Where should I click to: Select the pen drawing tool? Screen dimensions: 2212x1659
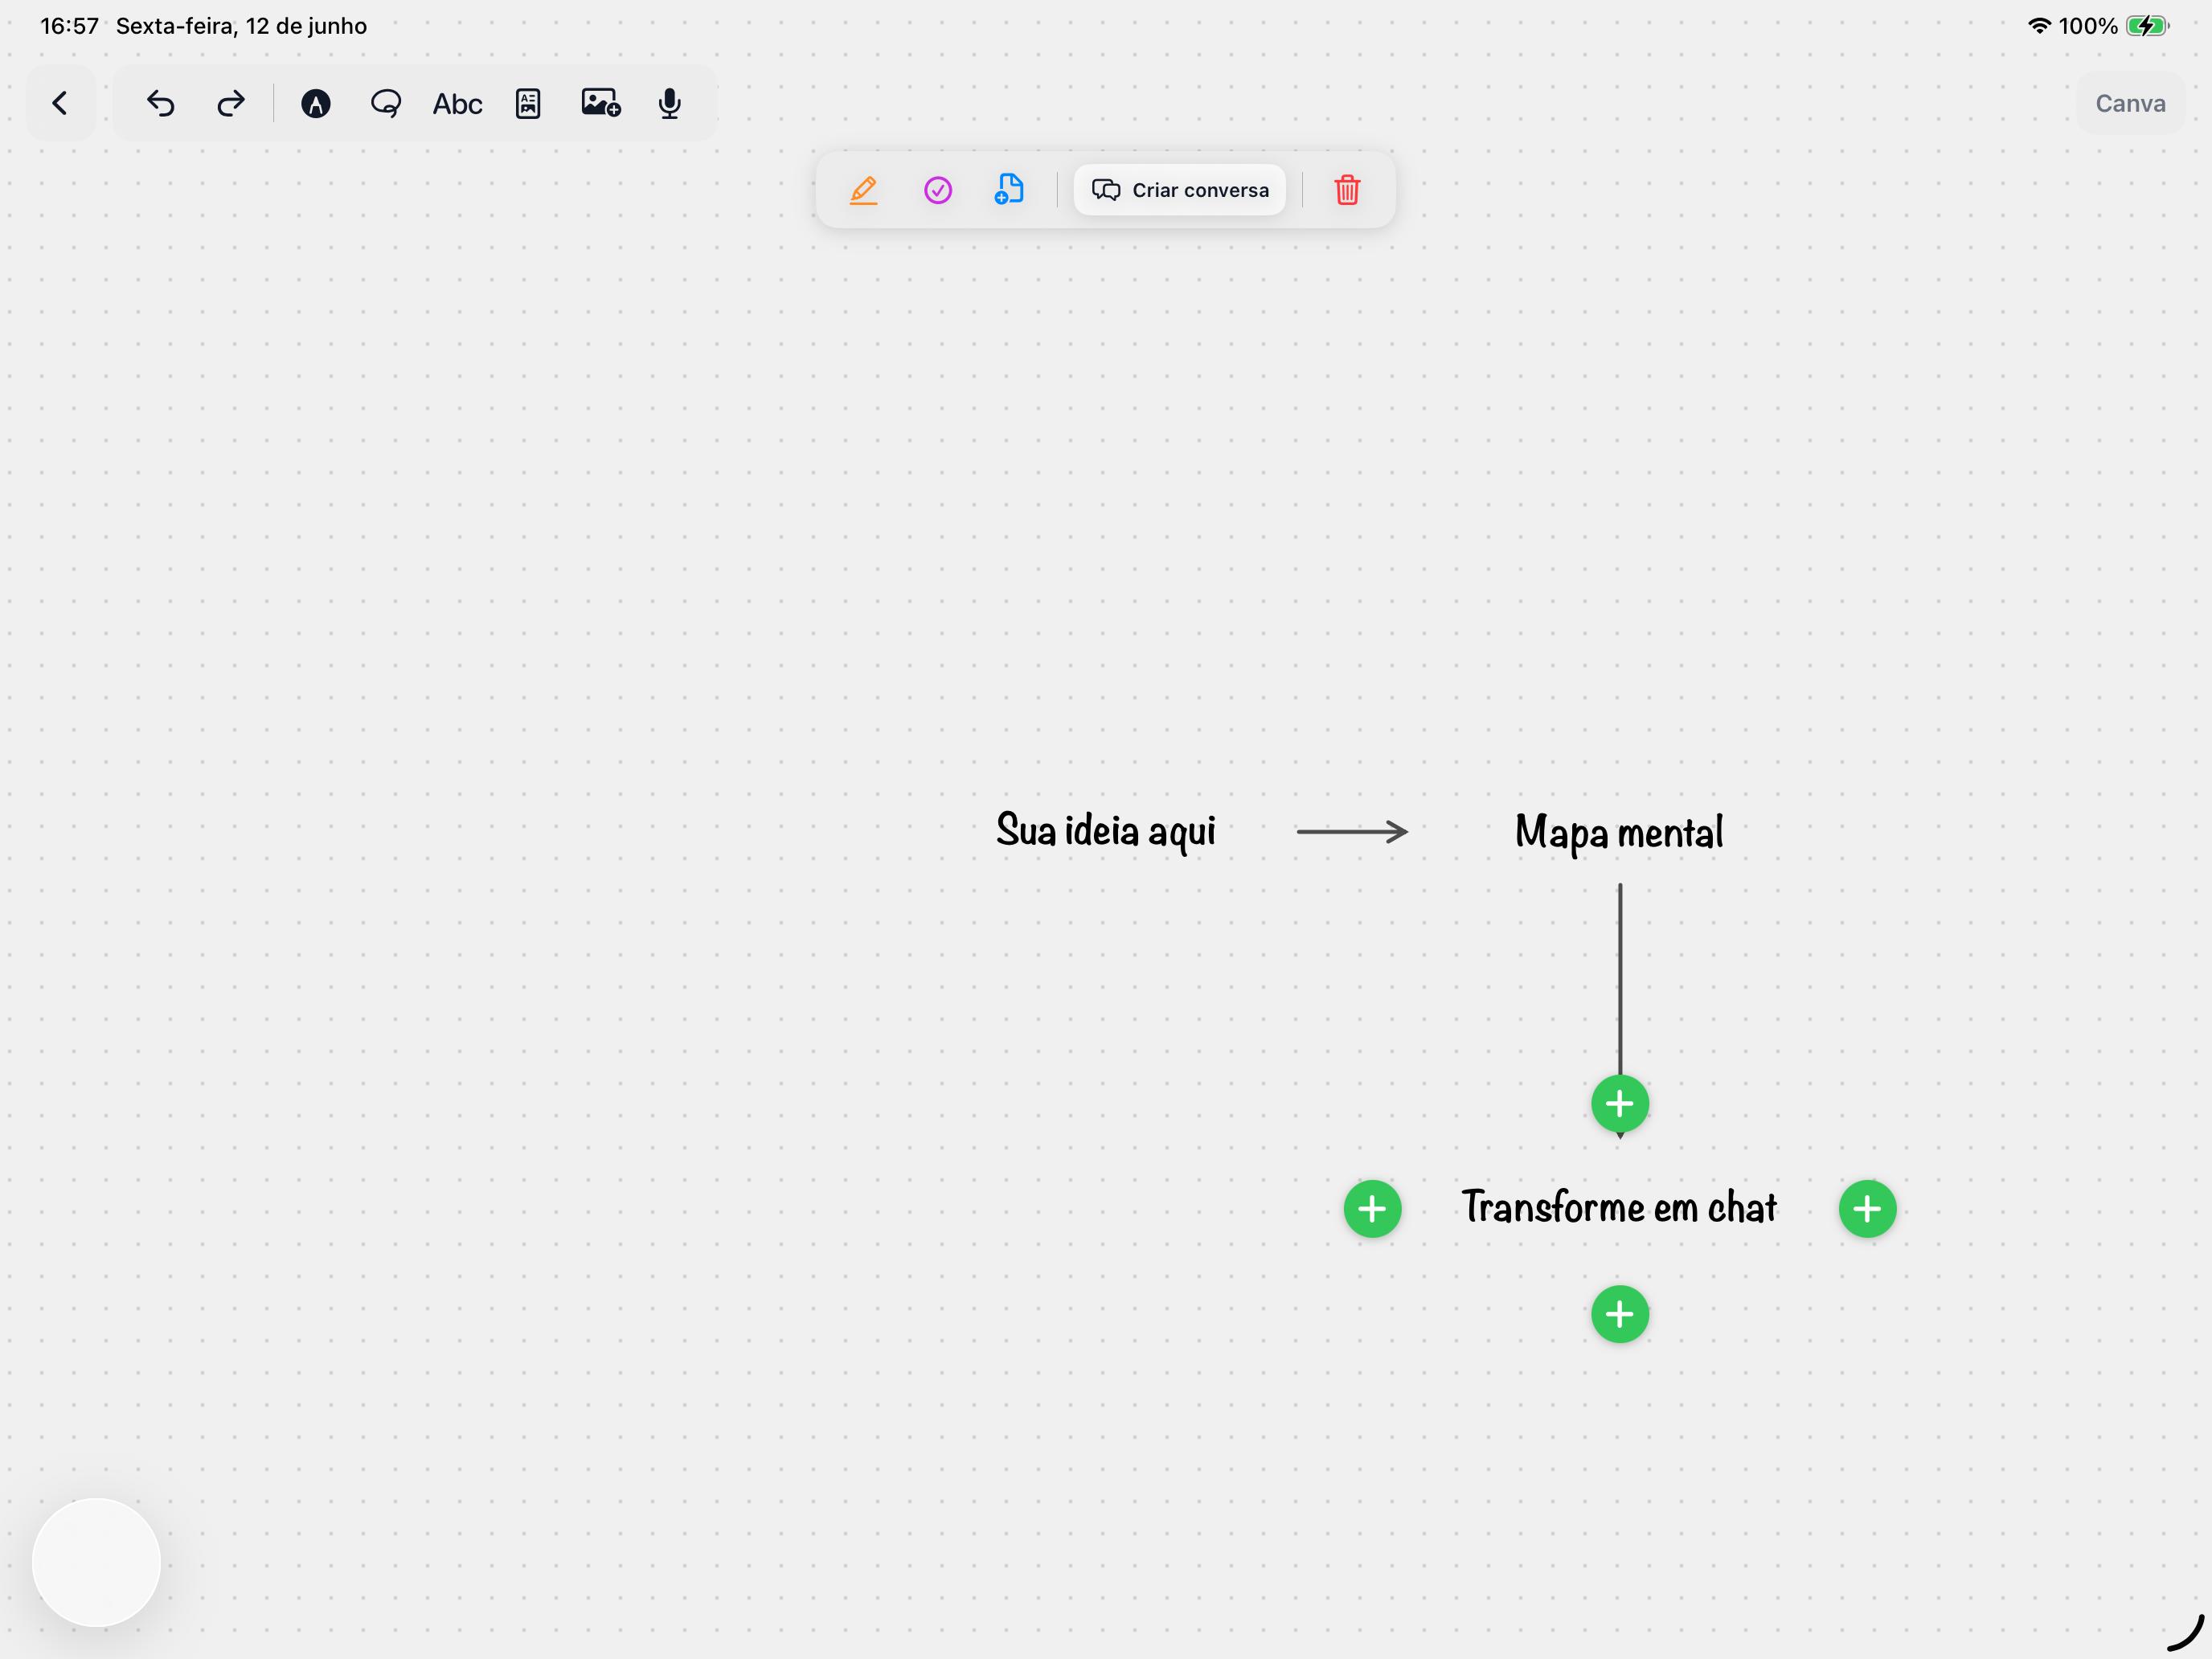tap(316, 103)
